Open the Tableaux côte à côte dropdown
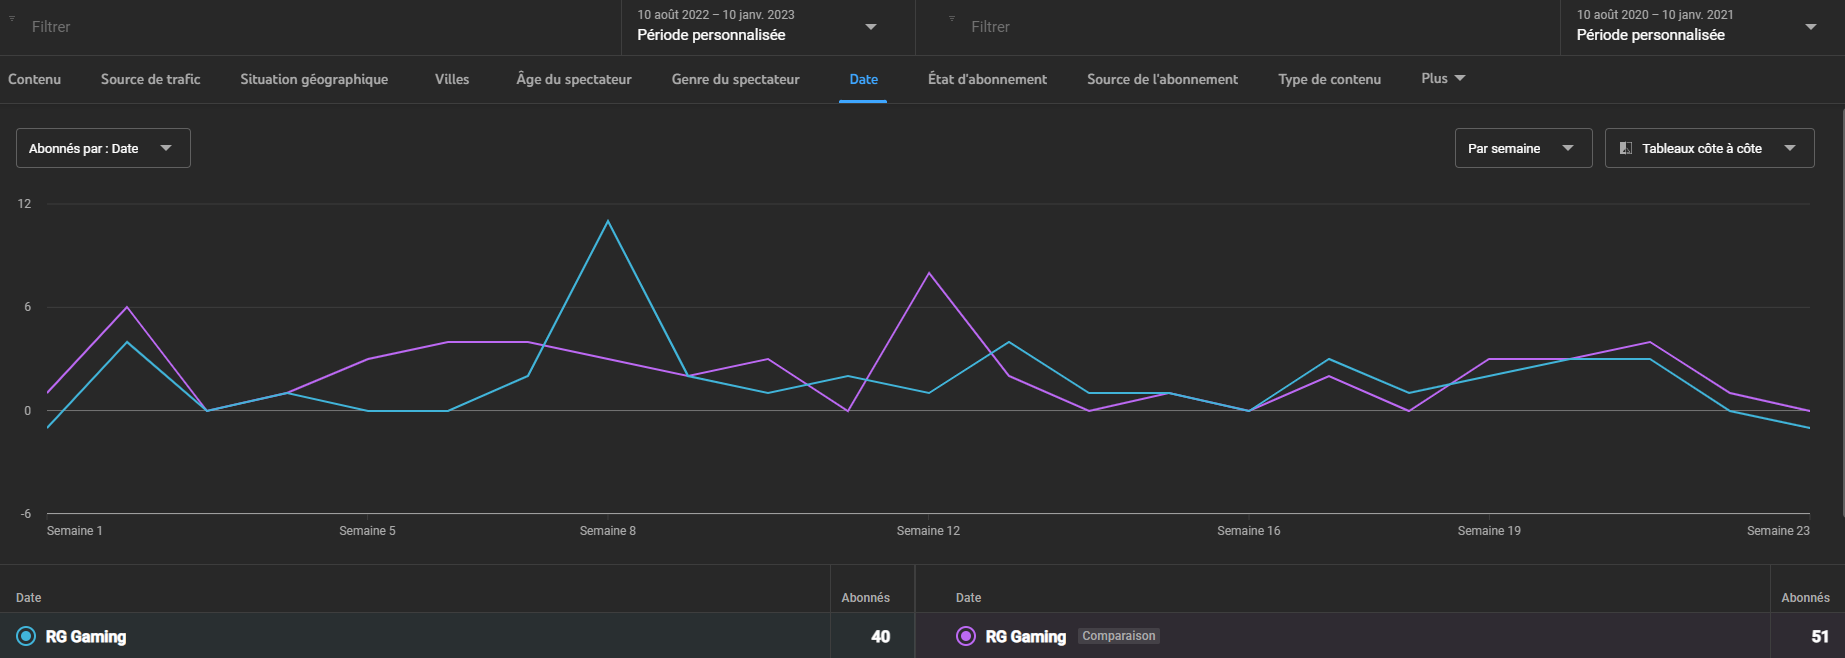Image resolution: width=1845 pixels, height=658 pixels. pyautogui.click(x=1709, y=148)
